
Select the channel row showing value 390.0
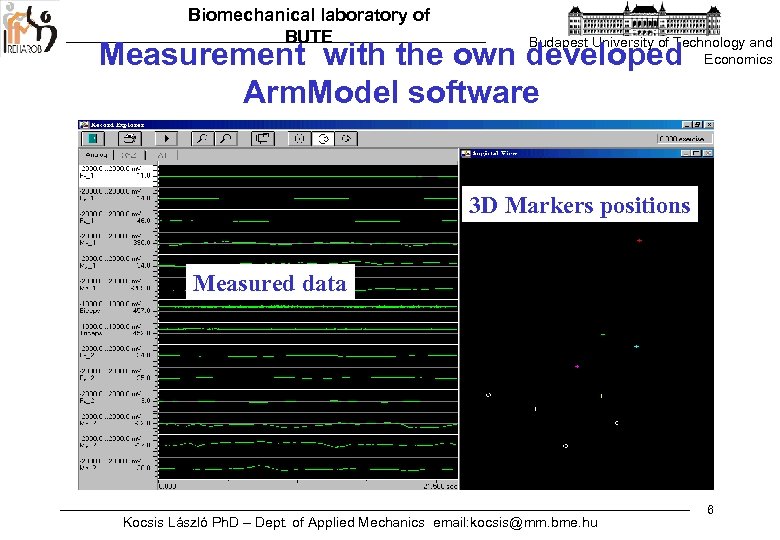(x=116, y=243)
